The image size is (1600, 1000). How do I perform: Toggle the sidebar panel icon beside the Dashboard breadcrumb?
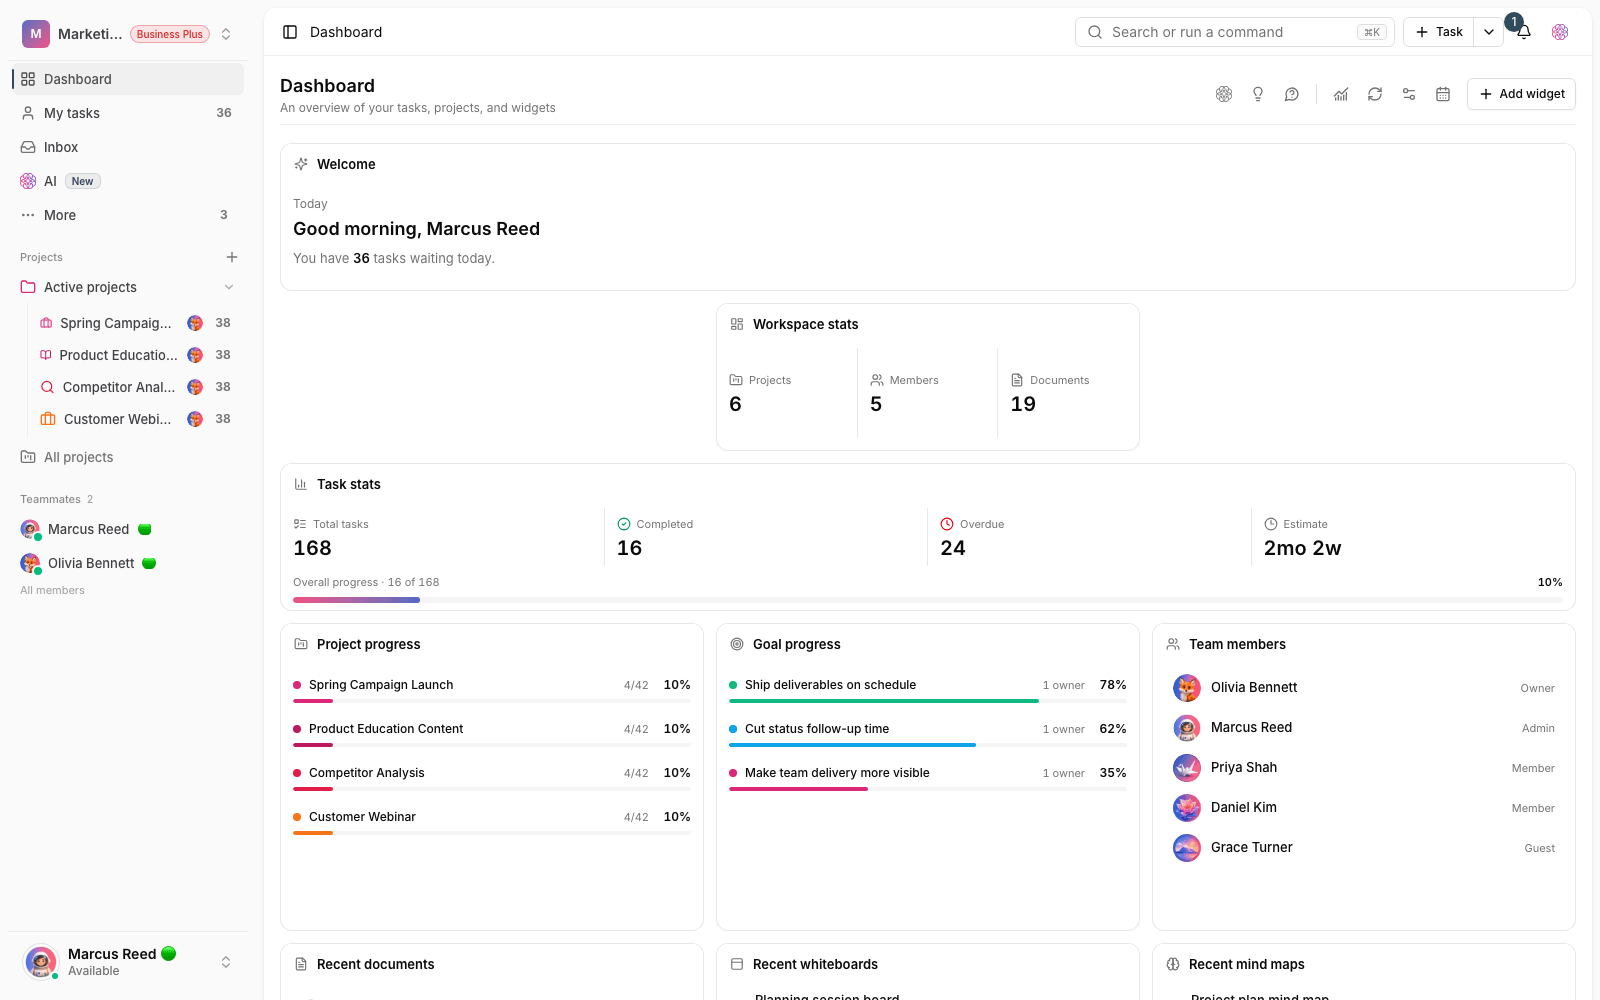point(290,32)
